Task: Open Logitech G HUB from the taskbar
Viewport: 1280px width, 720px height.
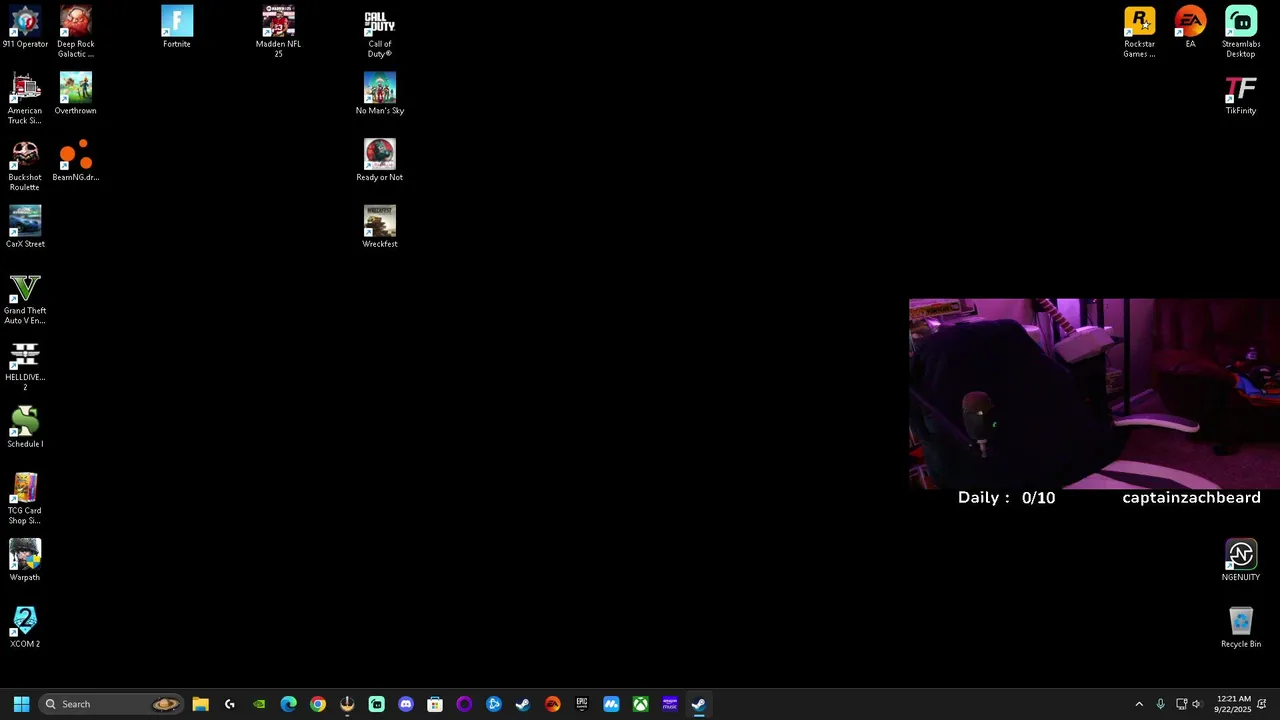Action: 230,704
